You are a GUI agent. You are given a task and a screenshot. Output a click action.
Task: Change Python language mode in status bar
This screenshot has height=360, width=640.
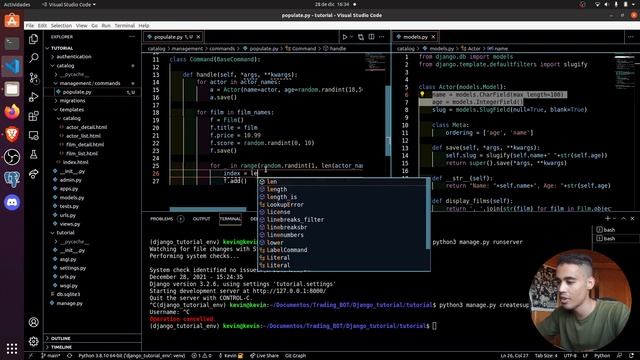click(602, 356)
